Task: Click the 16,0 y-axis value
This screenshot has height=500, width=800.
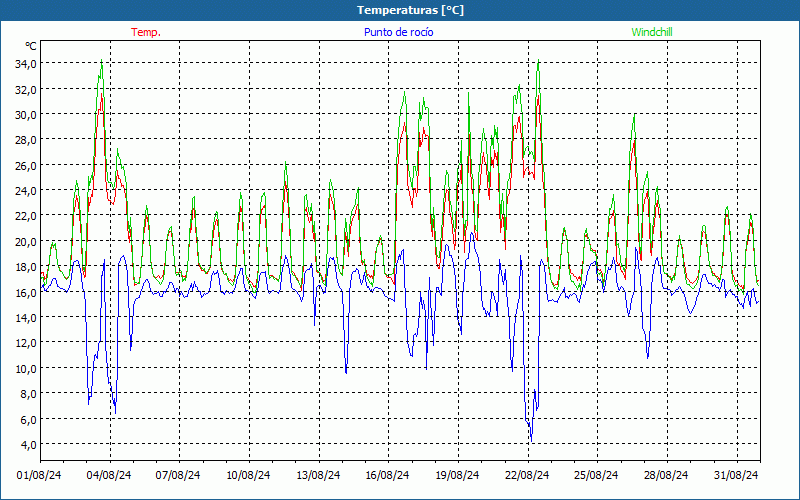Action: 26,292
